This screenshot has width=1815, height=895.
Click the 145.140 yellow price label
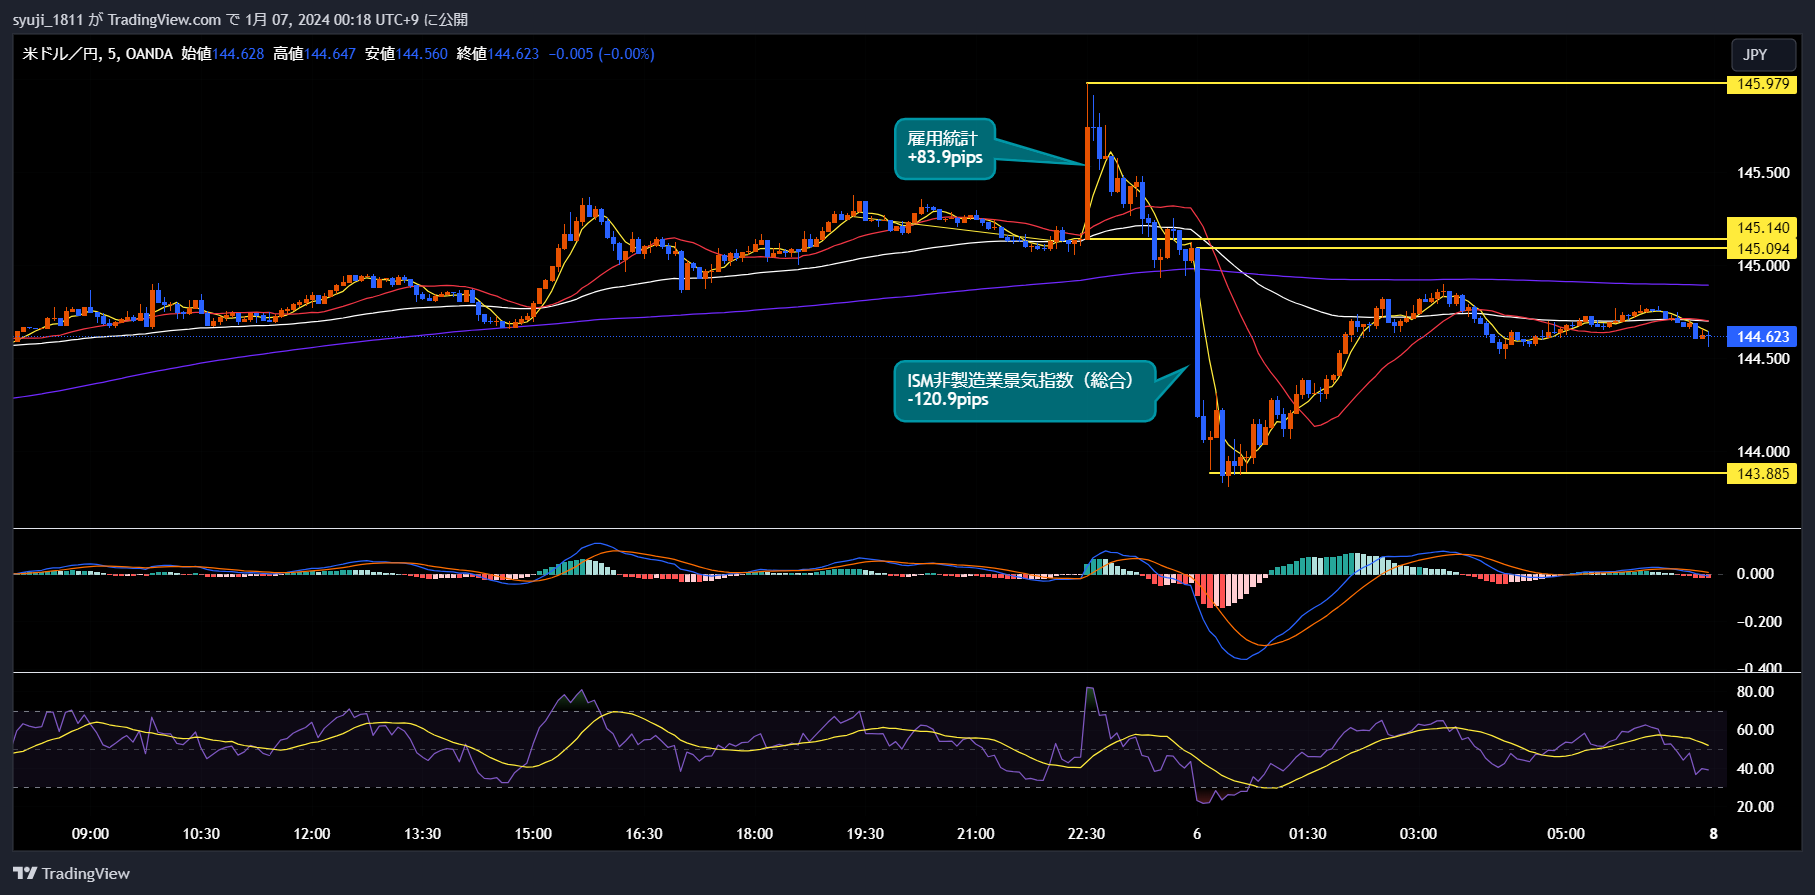click(1762, 228)
